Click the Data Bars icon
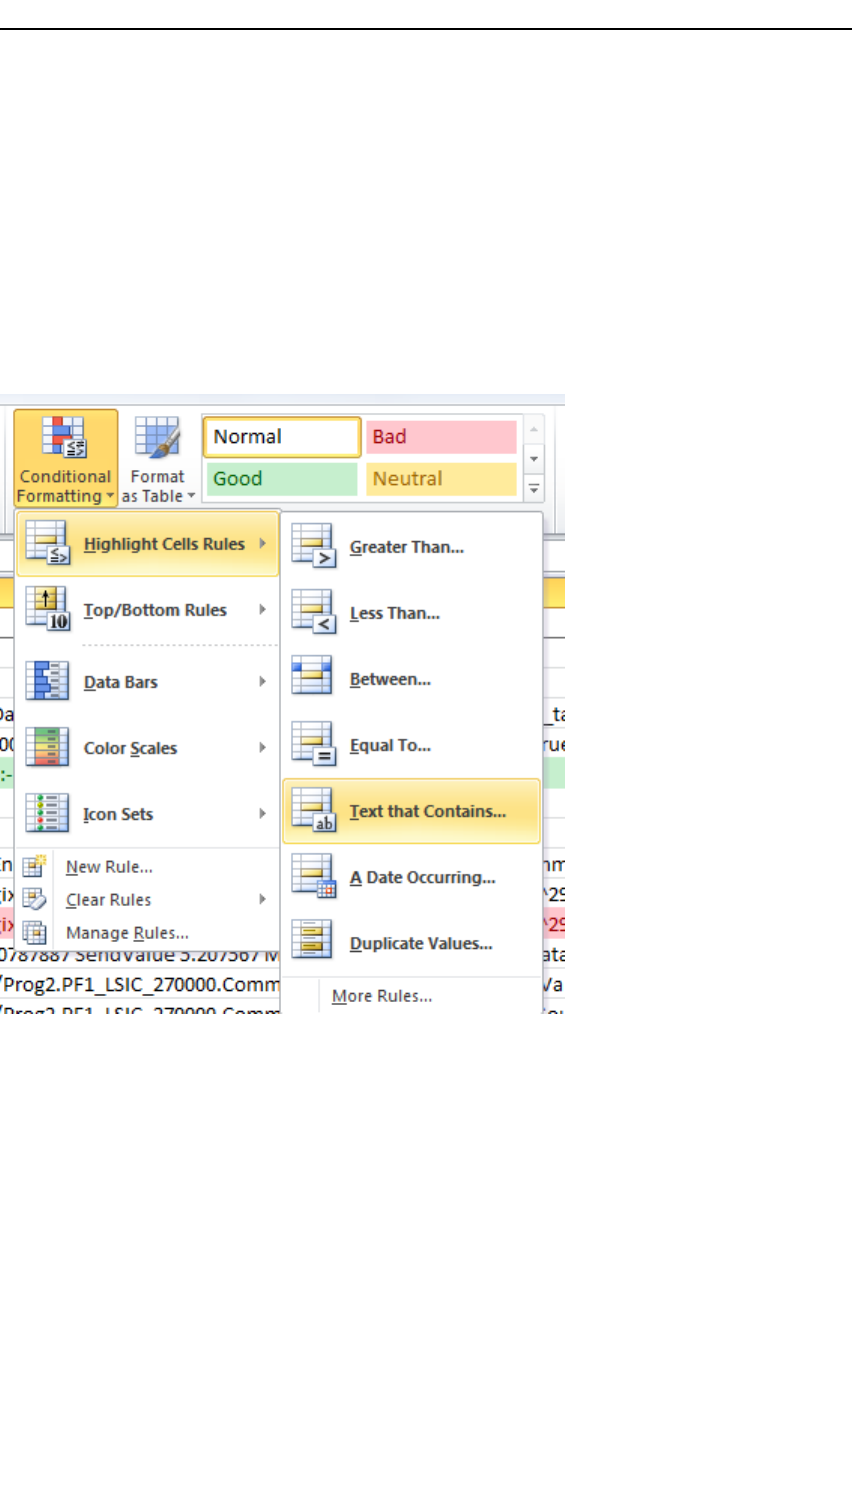 47,681
